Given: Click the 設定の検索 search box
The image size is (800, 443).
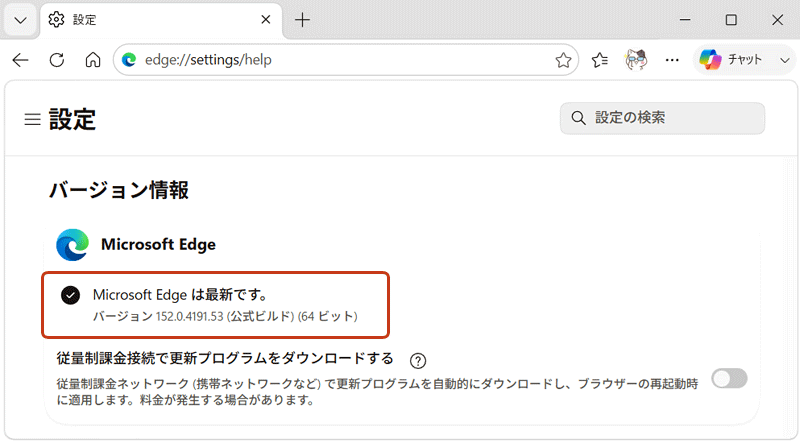Looking at the screenshot, I should pyautogui.click(x=662, y=118).
